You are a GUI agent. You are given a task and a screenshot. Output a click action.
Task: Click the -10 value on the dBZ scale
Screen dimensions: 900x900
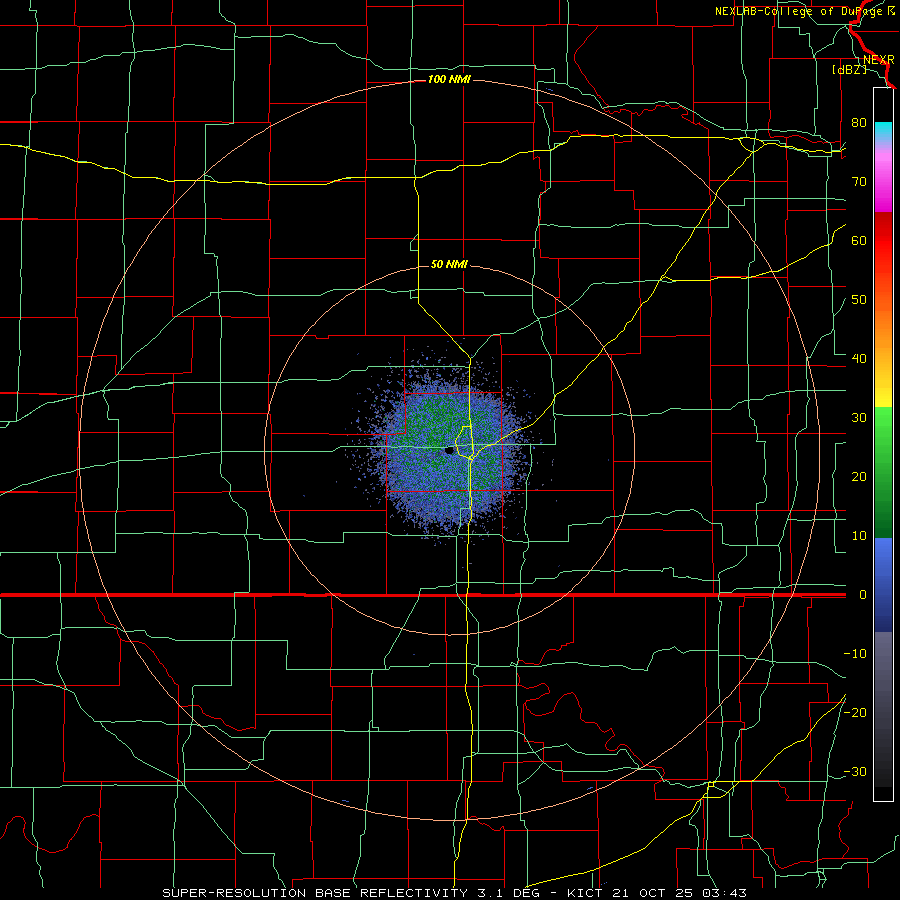[x=855, y=654]
